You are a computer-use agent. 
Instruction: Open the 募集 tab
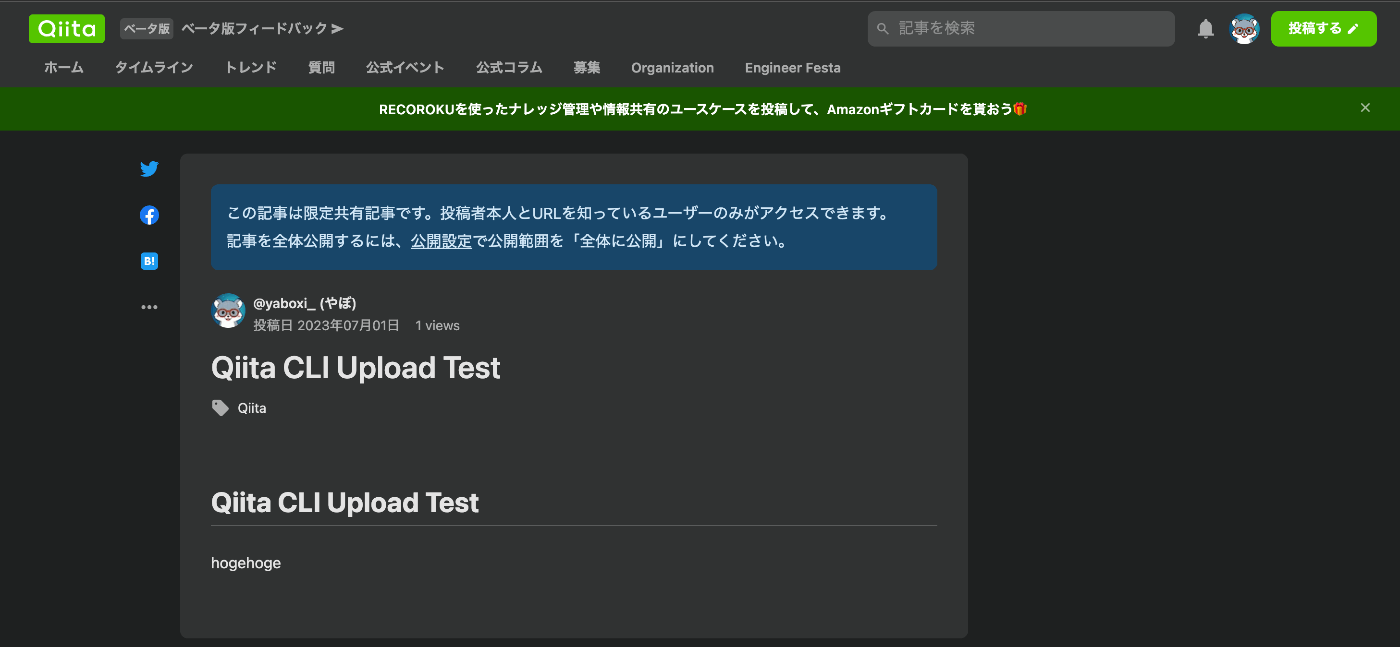(587, 68)
